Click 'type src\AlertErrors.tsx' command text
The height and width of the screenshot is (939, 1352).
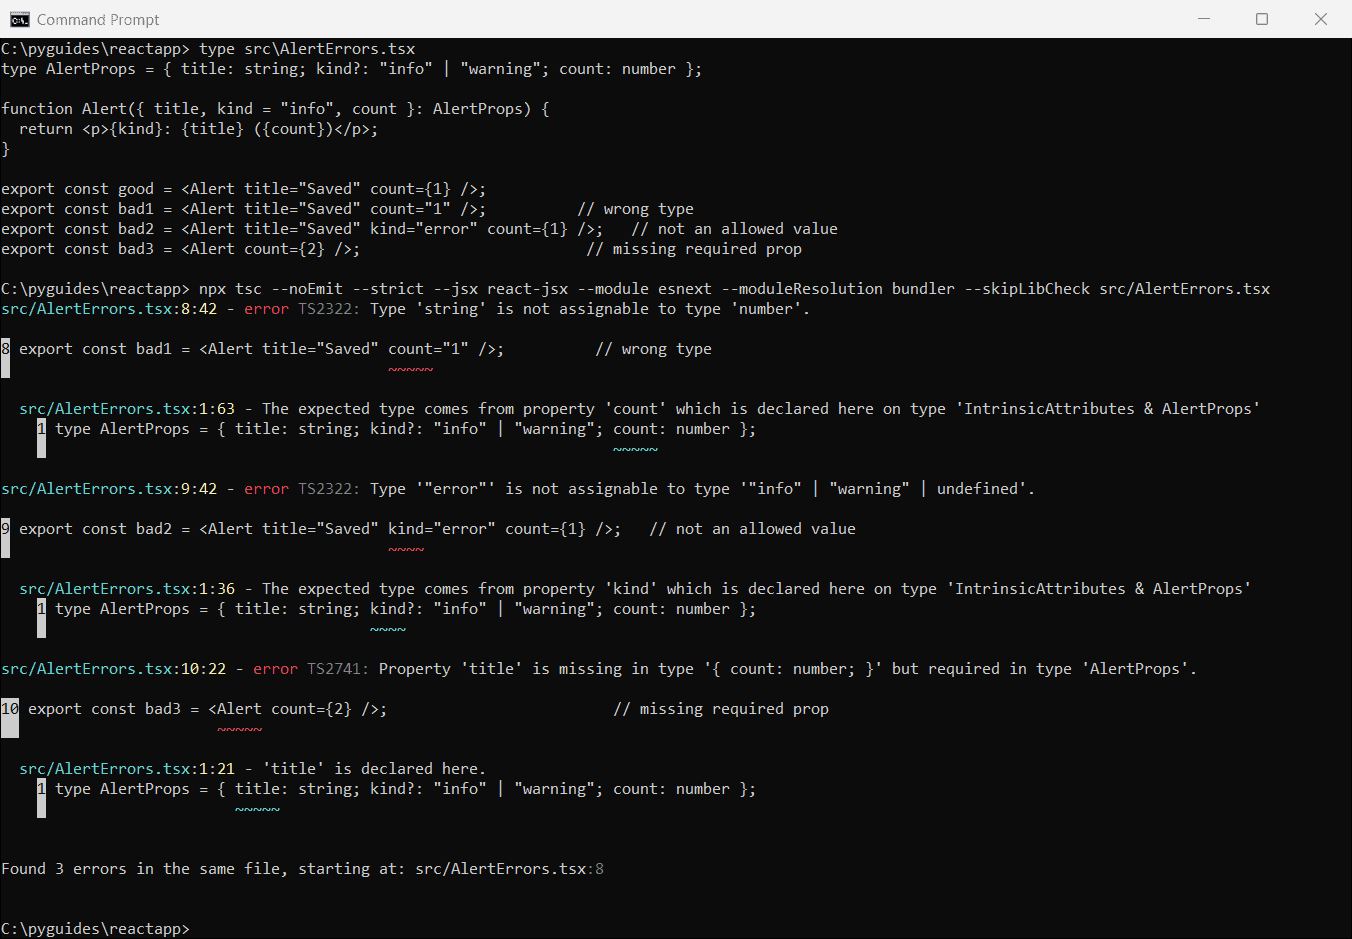coord(307,49)
